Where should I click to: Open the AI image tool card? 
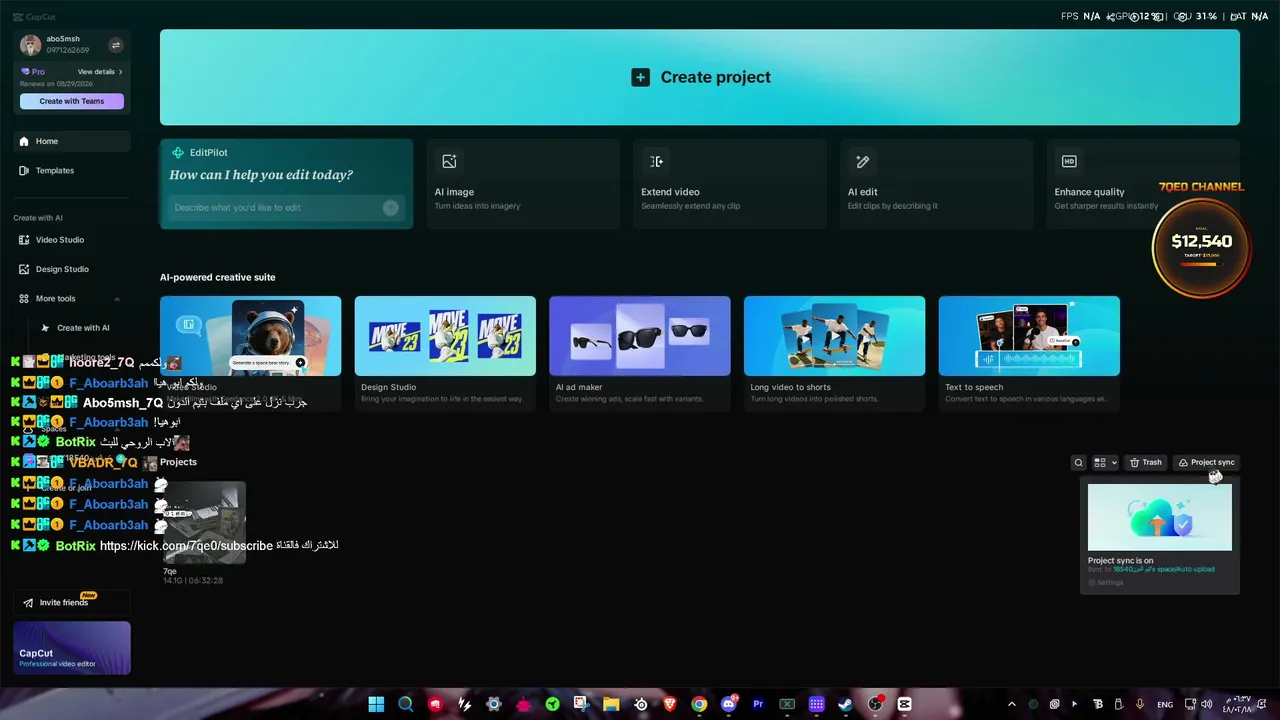point(523,184)
